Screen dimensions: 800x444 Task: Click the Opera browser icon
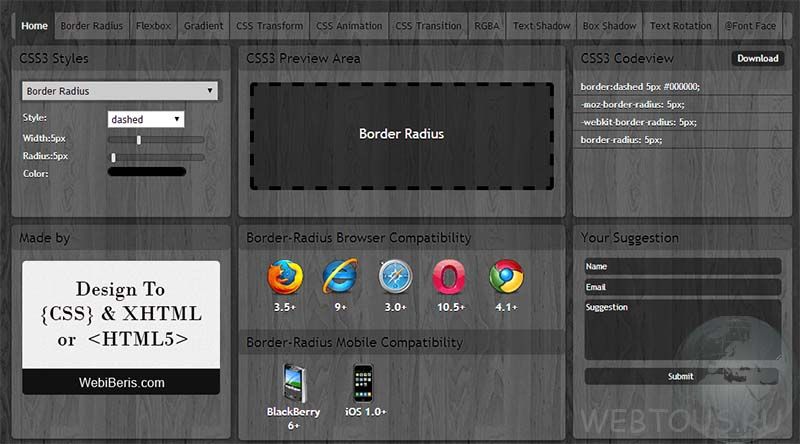coord(449,277)
